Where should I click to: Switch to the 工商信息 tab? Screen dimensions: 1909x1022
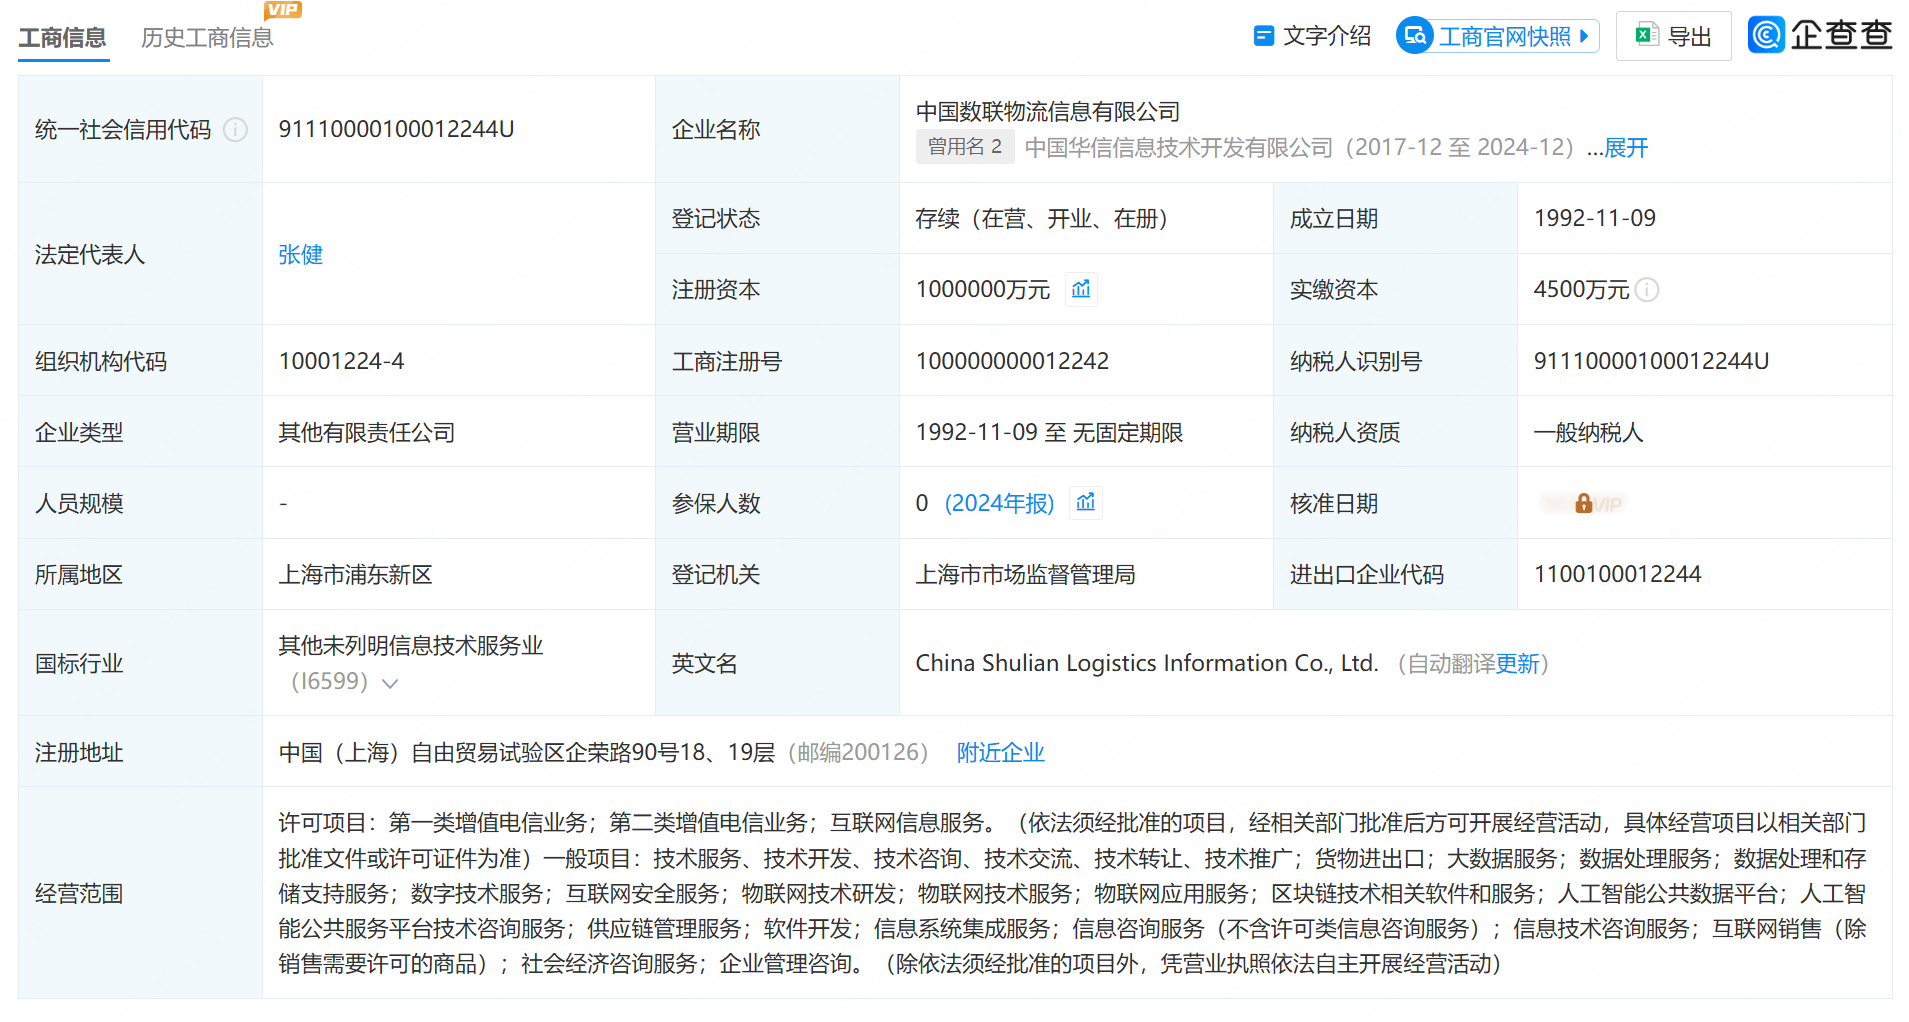[x=63, y=38]
